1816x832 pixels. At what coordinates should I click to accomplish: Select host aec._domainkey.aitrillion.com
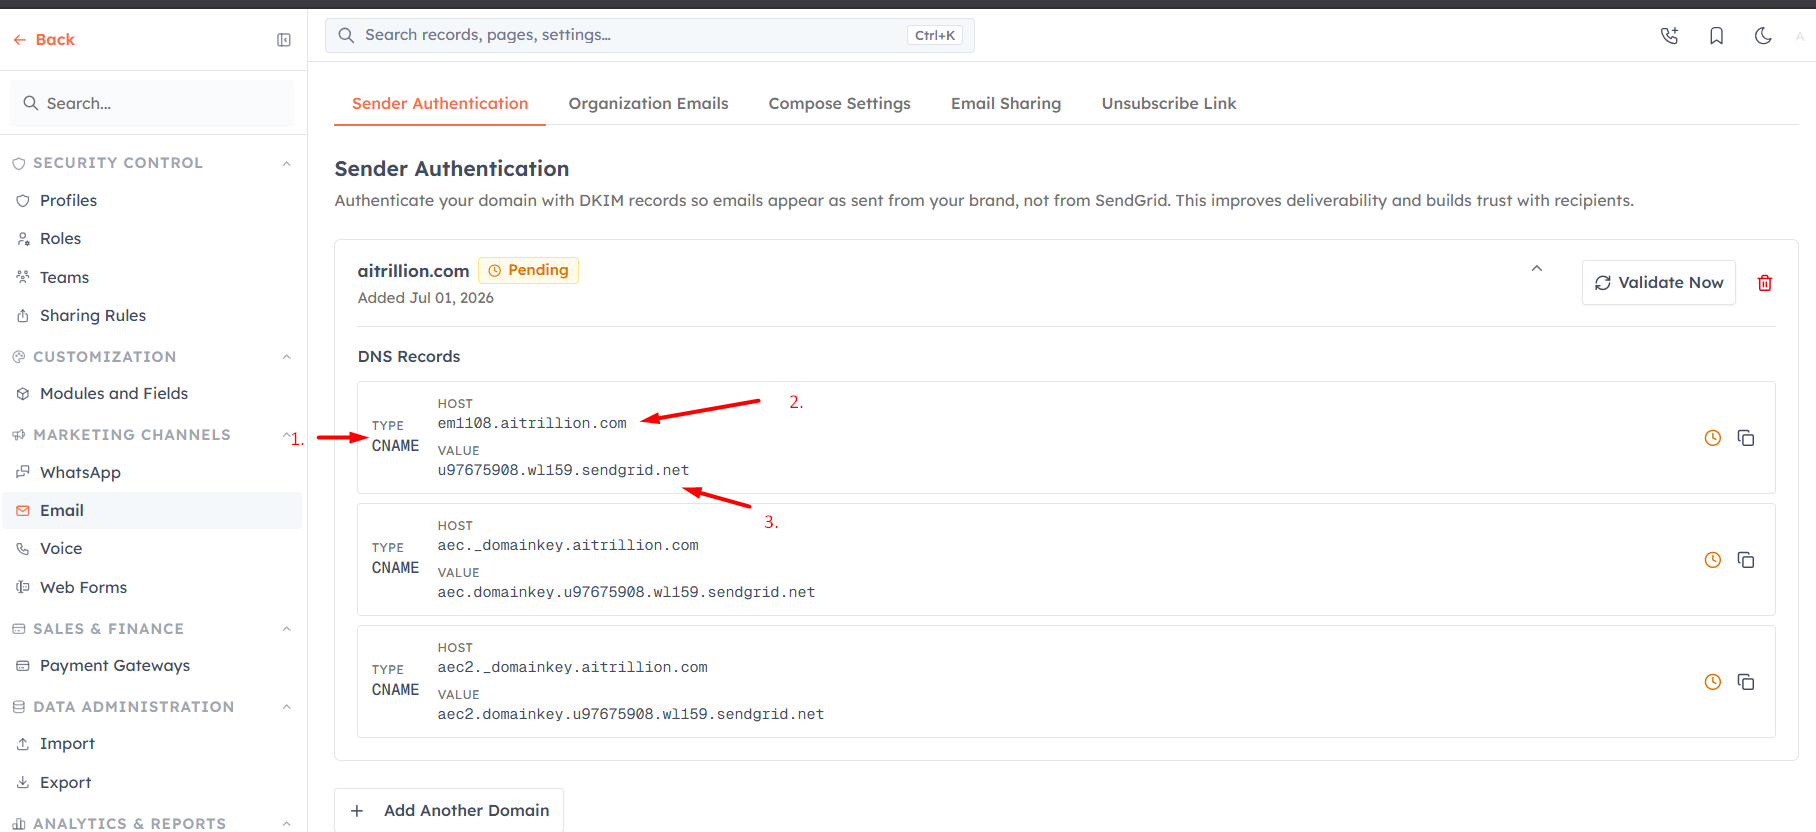pyautogui.click(x=568, y=545)
